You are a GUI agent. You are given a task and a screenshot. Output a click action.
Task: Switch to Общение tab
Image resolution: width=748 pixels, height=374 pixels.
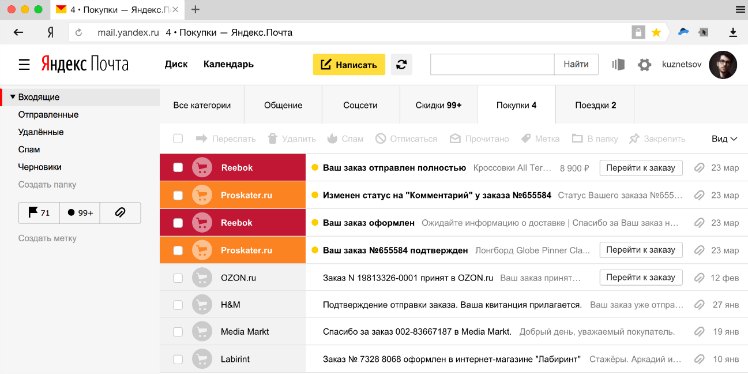(x=283, y=105)
